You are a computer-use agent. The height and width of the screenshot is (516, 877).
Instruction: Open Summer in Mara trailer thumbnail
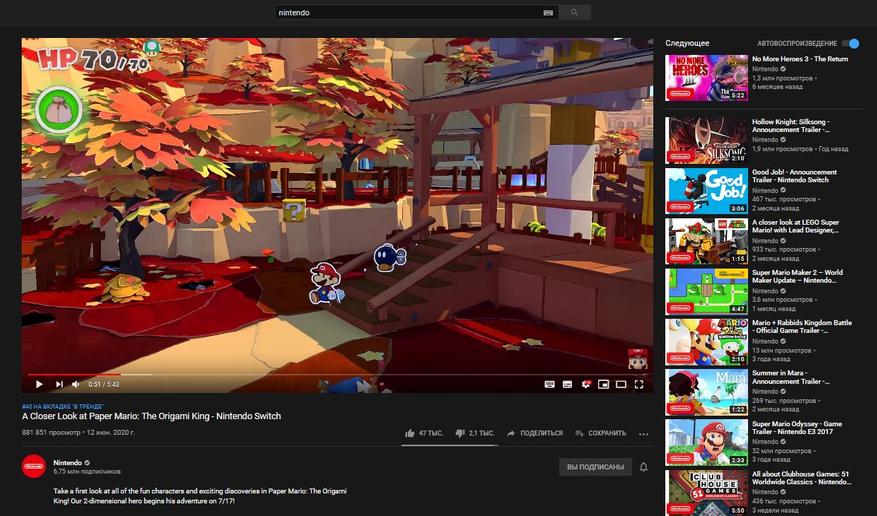tap(706, 392)
